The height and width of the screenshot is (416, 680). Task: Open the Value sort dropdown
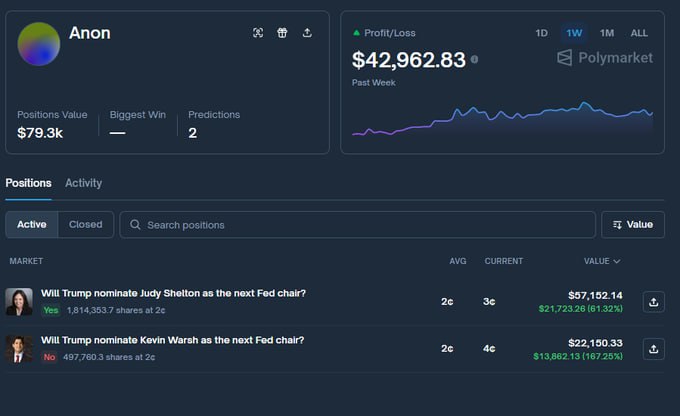[632, 225]
